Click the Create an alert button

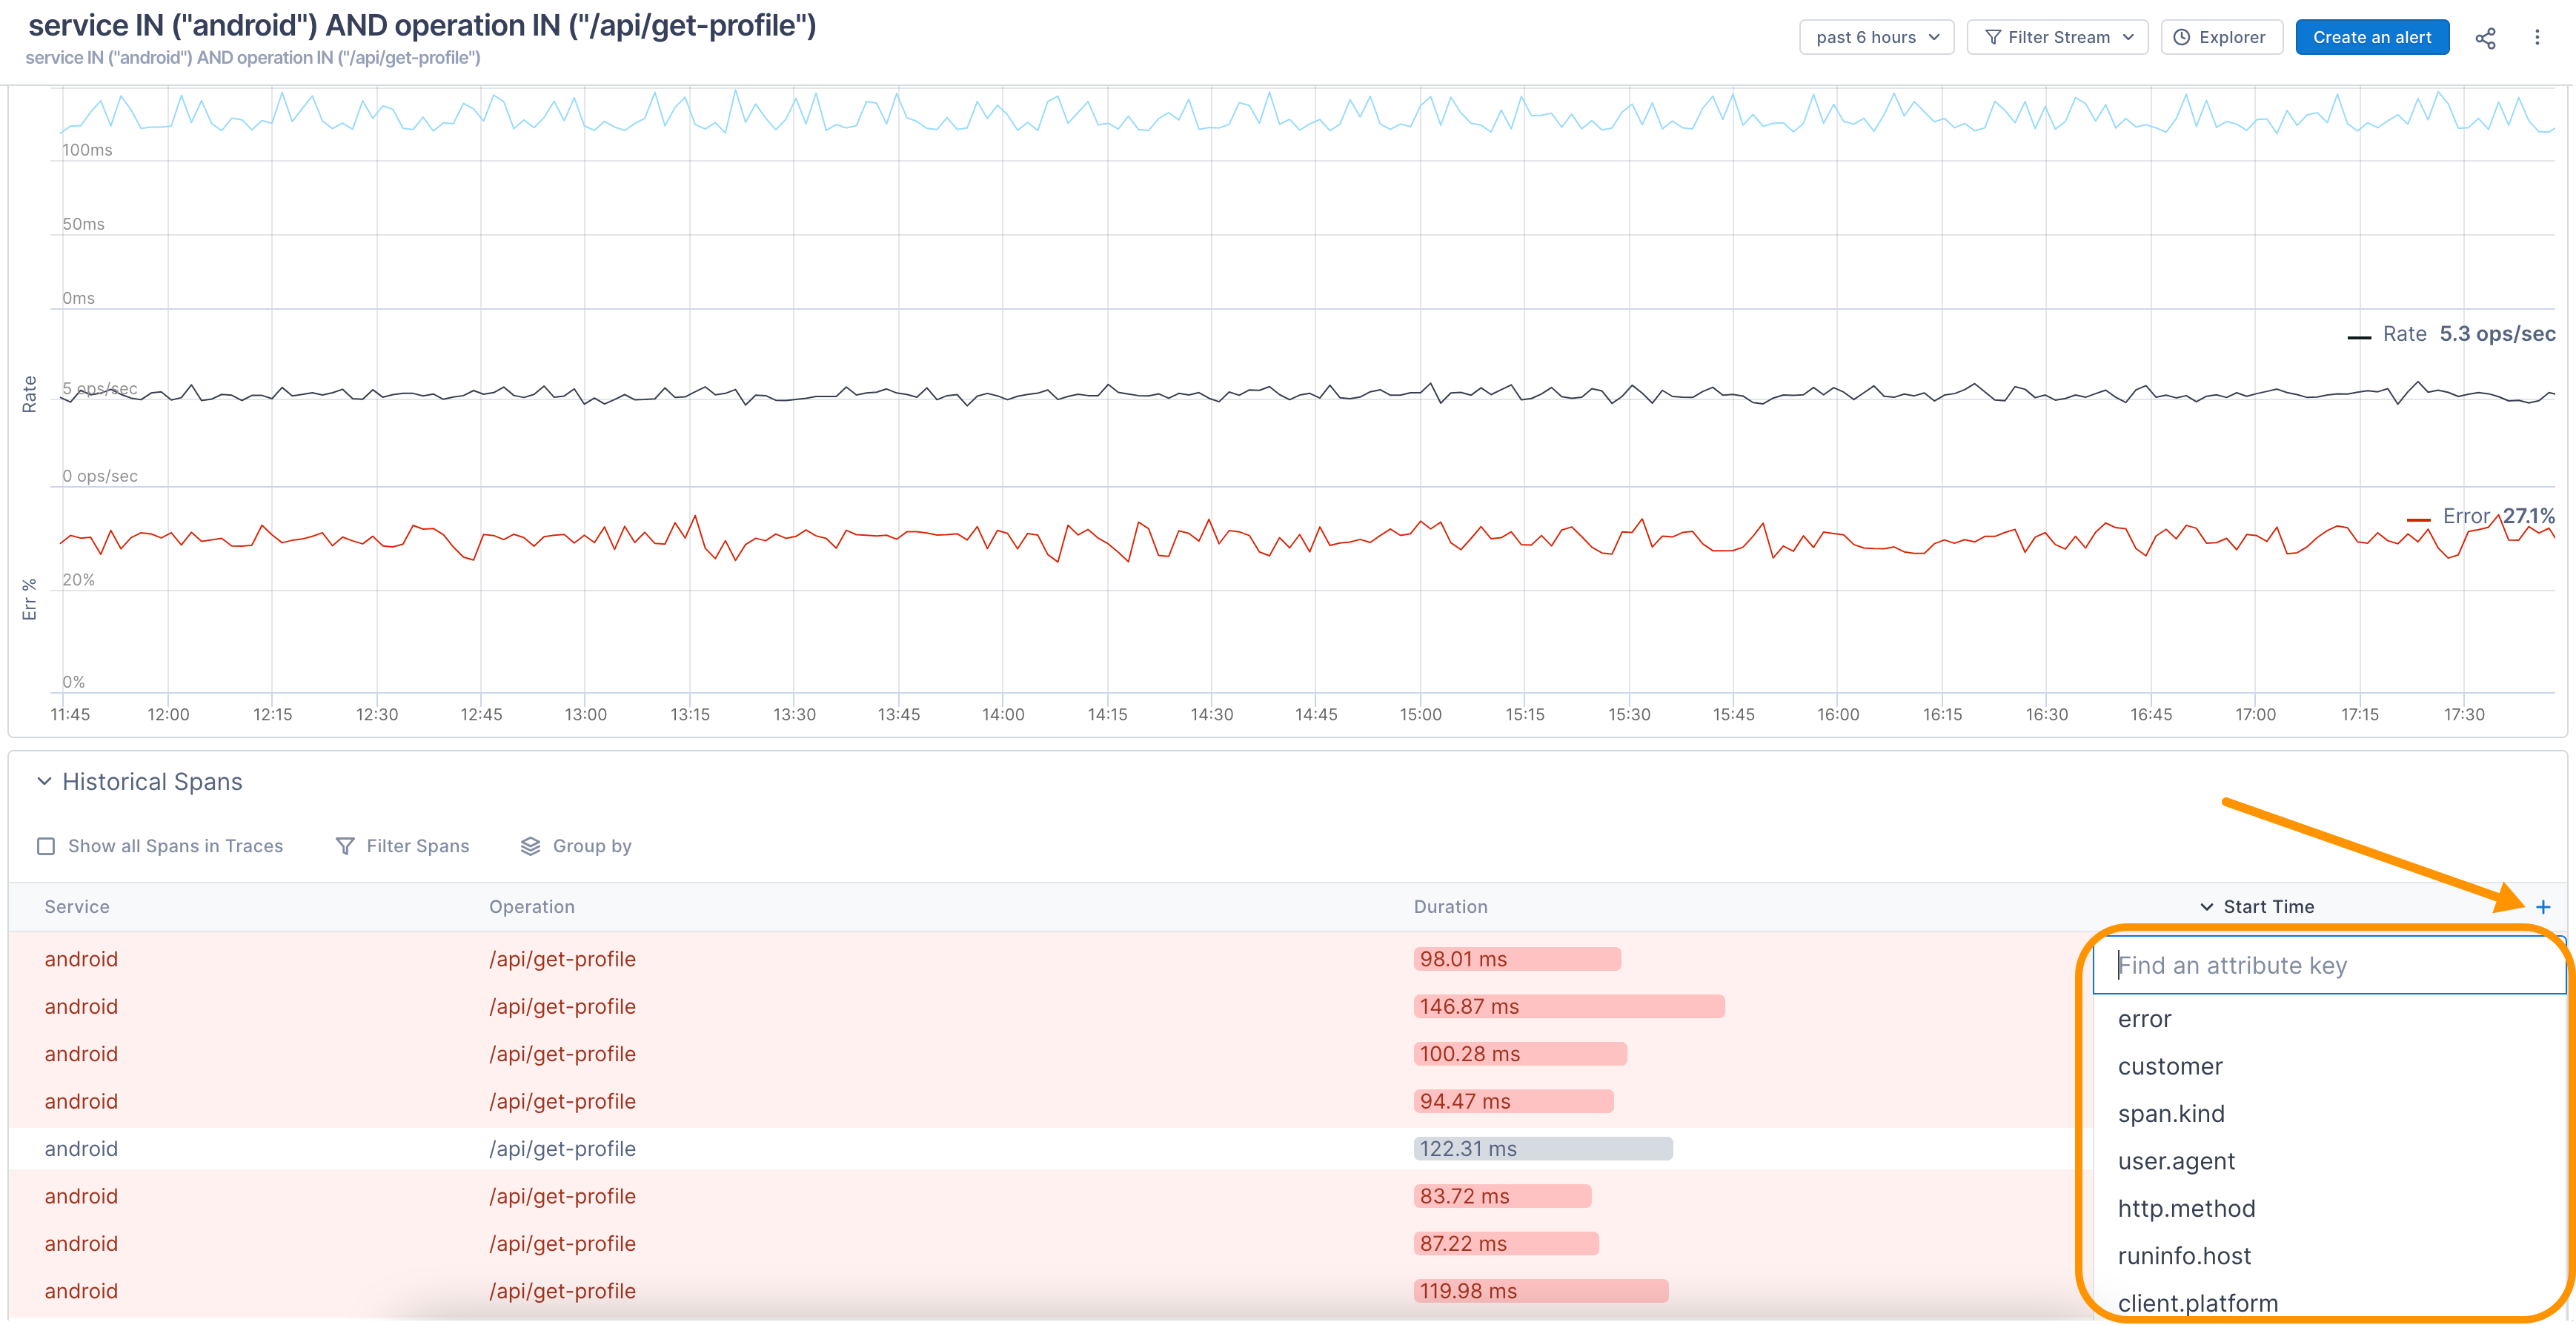pos(2371,38)
